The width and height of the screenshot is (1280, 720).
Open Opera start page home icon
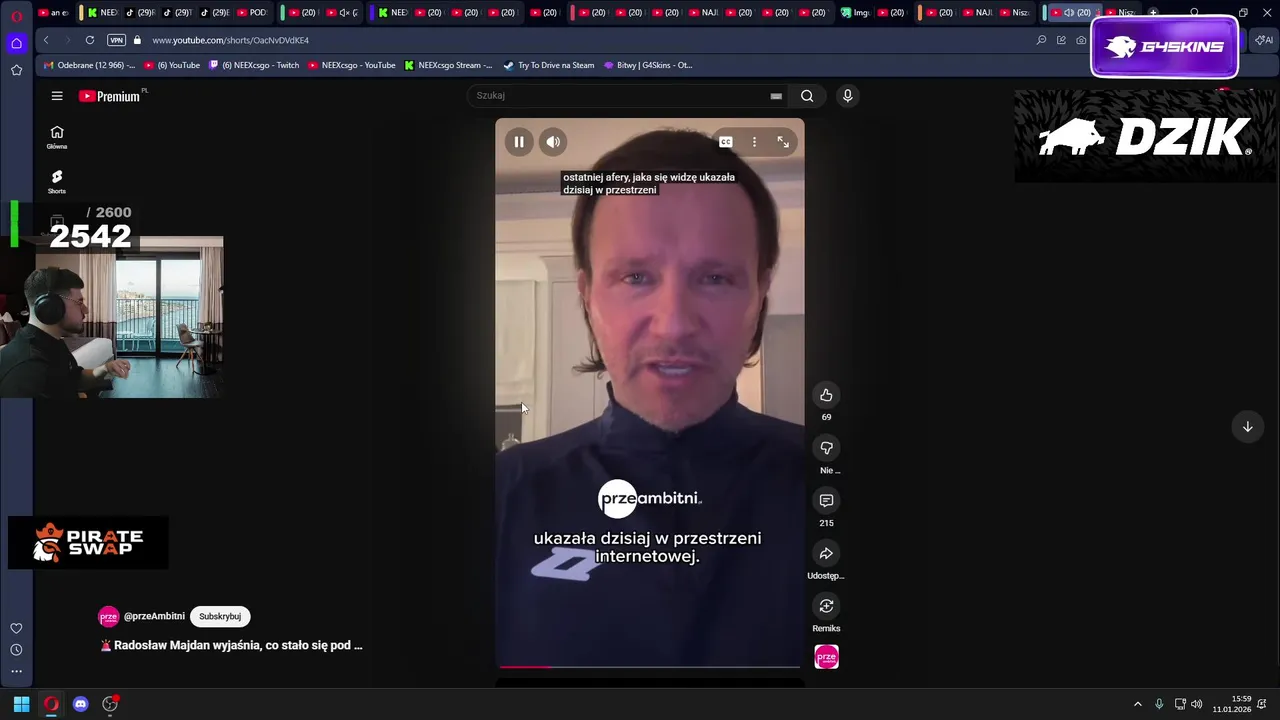(x=16, y=43)
